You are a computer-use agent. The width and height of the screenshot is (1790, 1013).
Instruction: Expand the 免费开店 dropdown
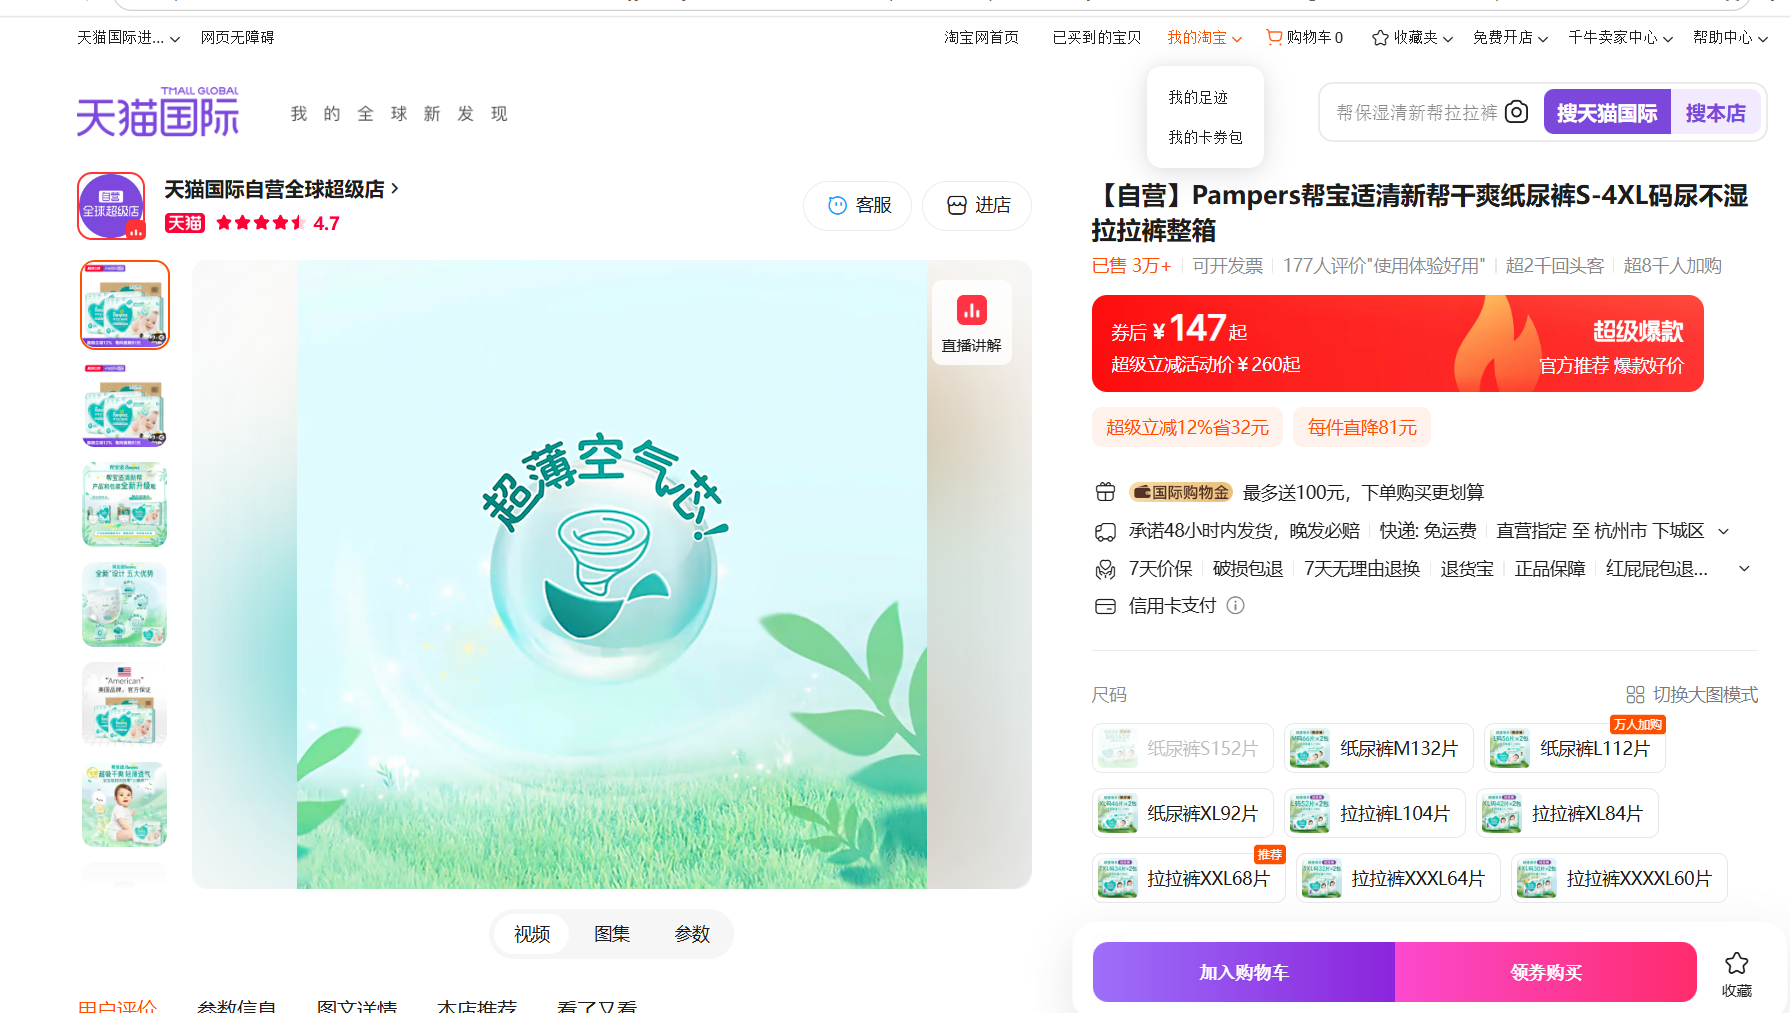click(1510, 38)
